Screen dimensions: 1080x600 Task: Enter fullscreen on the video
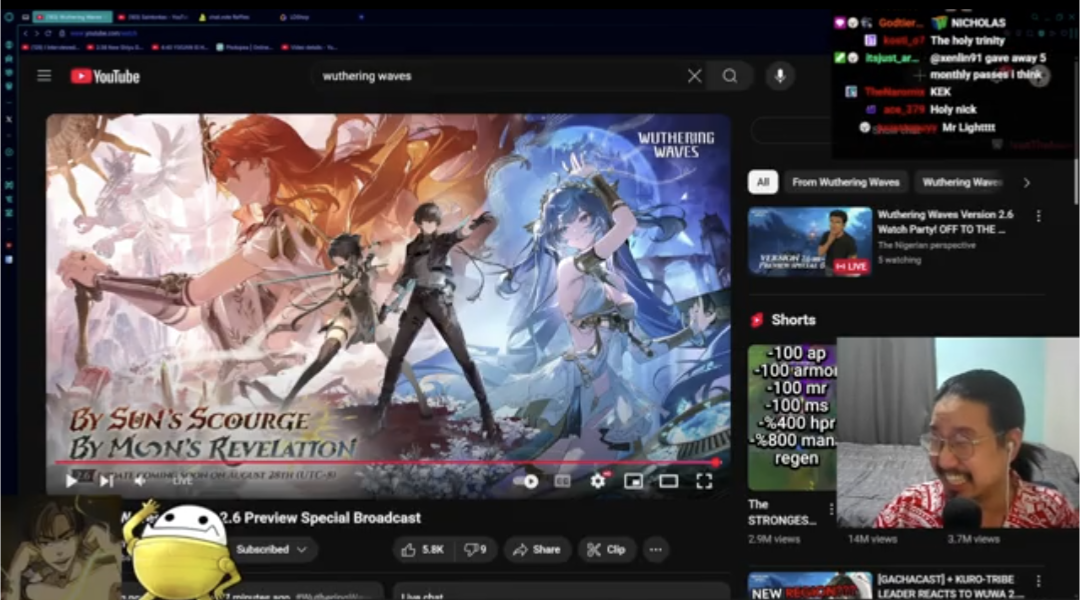(x=704, y=481)
